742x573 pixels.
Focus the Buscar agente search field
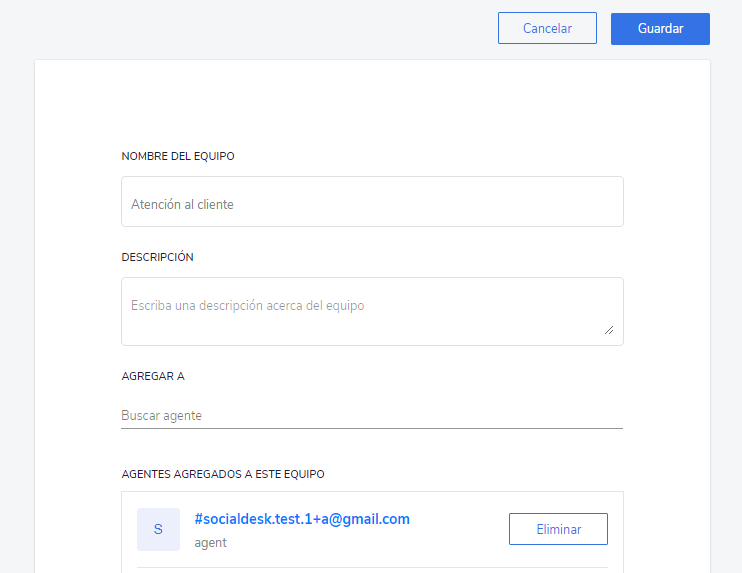[372, 415]
